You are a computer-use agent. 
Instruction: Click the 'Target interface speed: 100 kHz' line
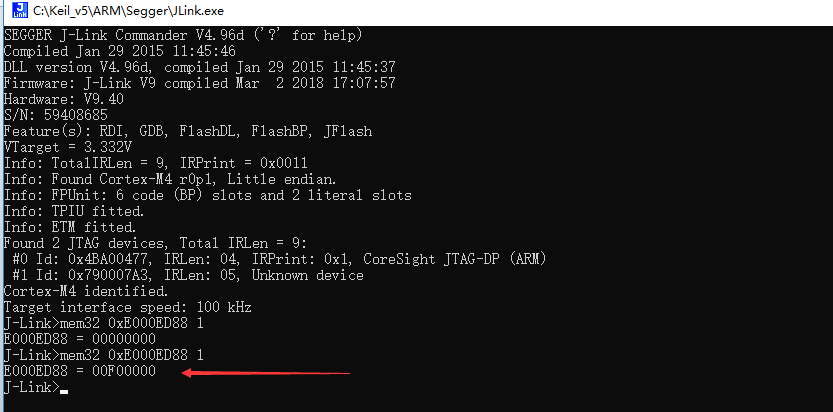coord(128,307)
